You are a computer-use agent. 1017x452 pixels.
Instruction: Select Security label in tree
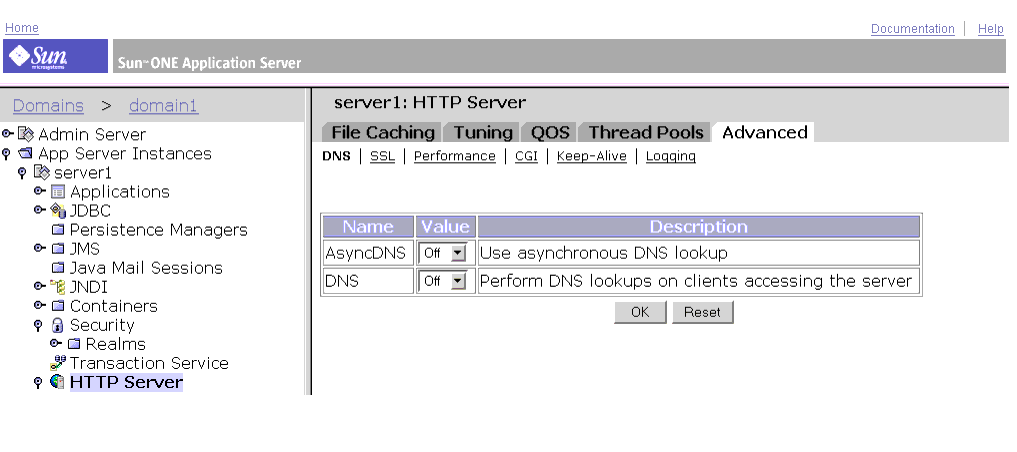(x=102, y=325)
